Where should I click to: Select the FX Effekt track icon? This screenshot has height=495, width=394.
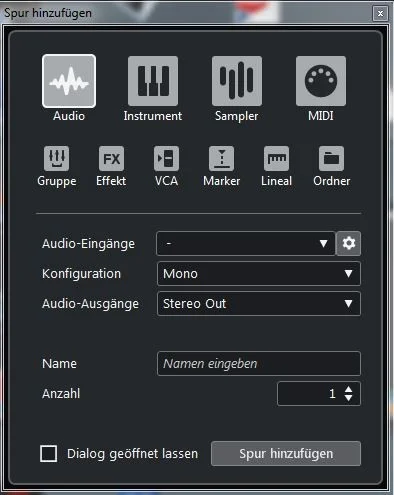(x=111, y=158)
